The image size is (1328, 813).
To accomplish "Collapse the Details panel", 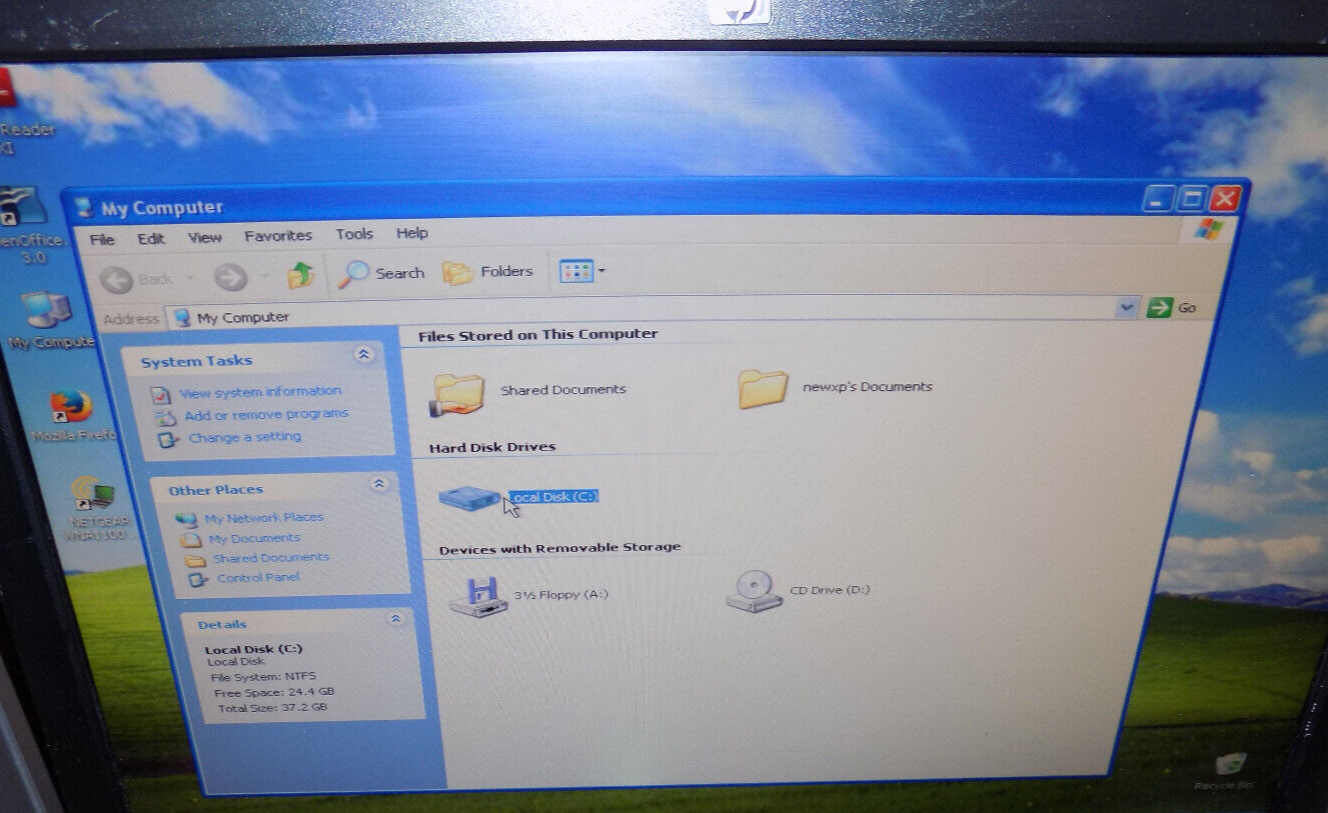I will point(395,619).
